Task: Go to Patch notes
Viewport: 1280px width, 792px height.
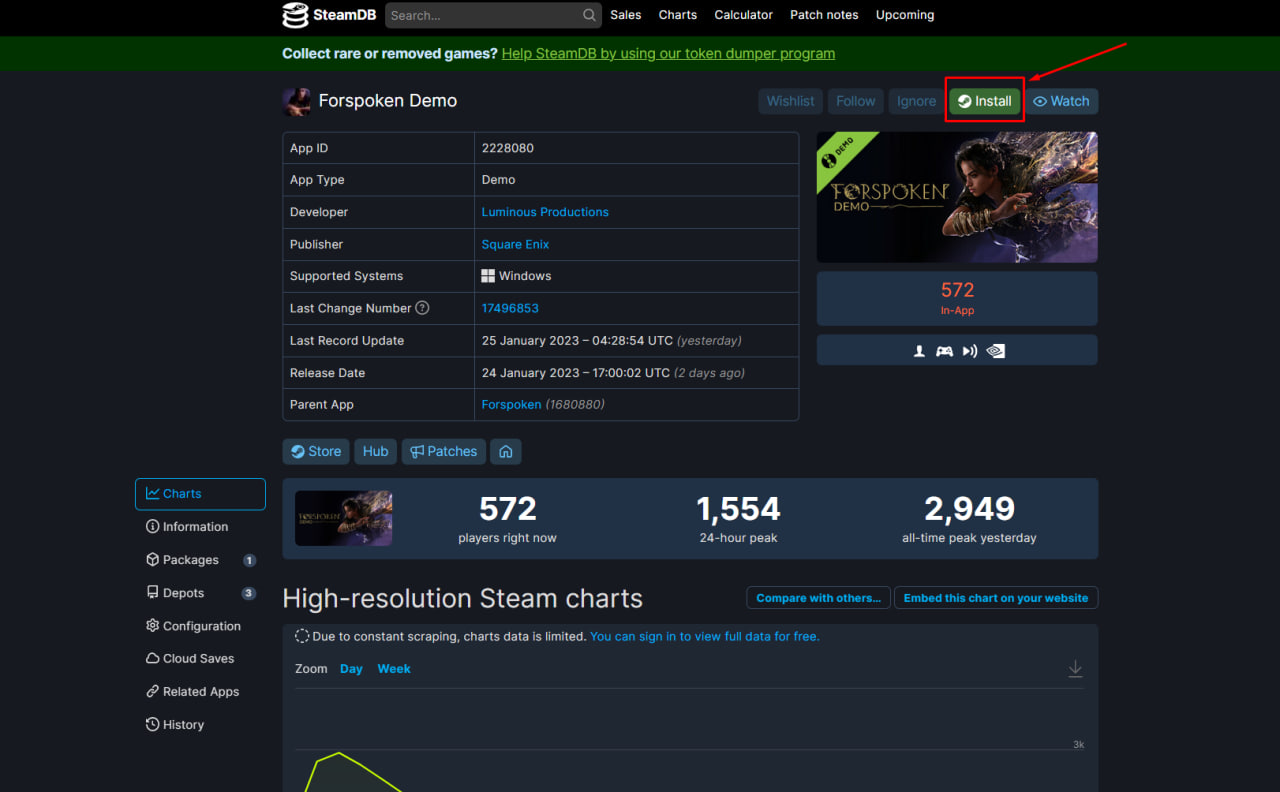Action: pyautogui.click(x=824, y=15)
